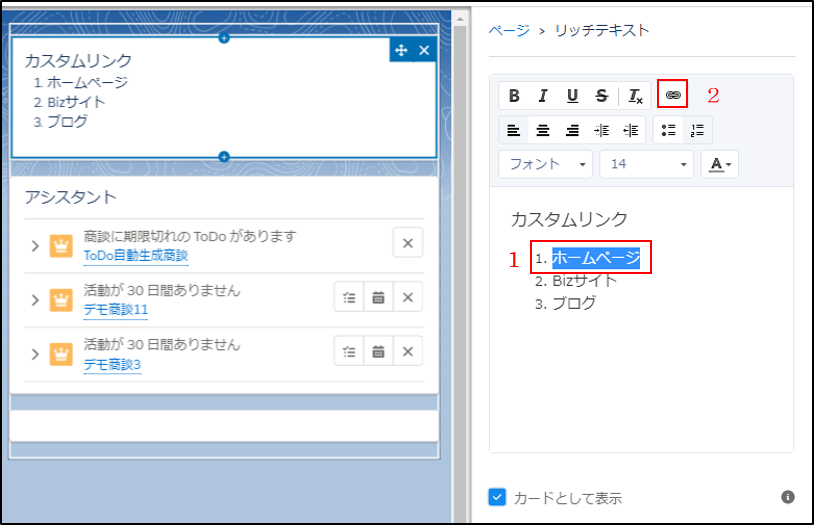Click アシスタント component heading
This screenshot has width=814, height=525.
(x=71, y=197)
